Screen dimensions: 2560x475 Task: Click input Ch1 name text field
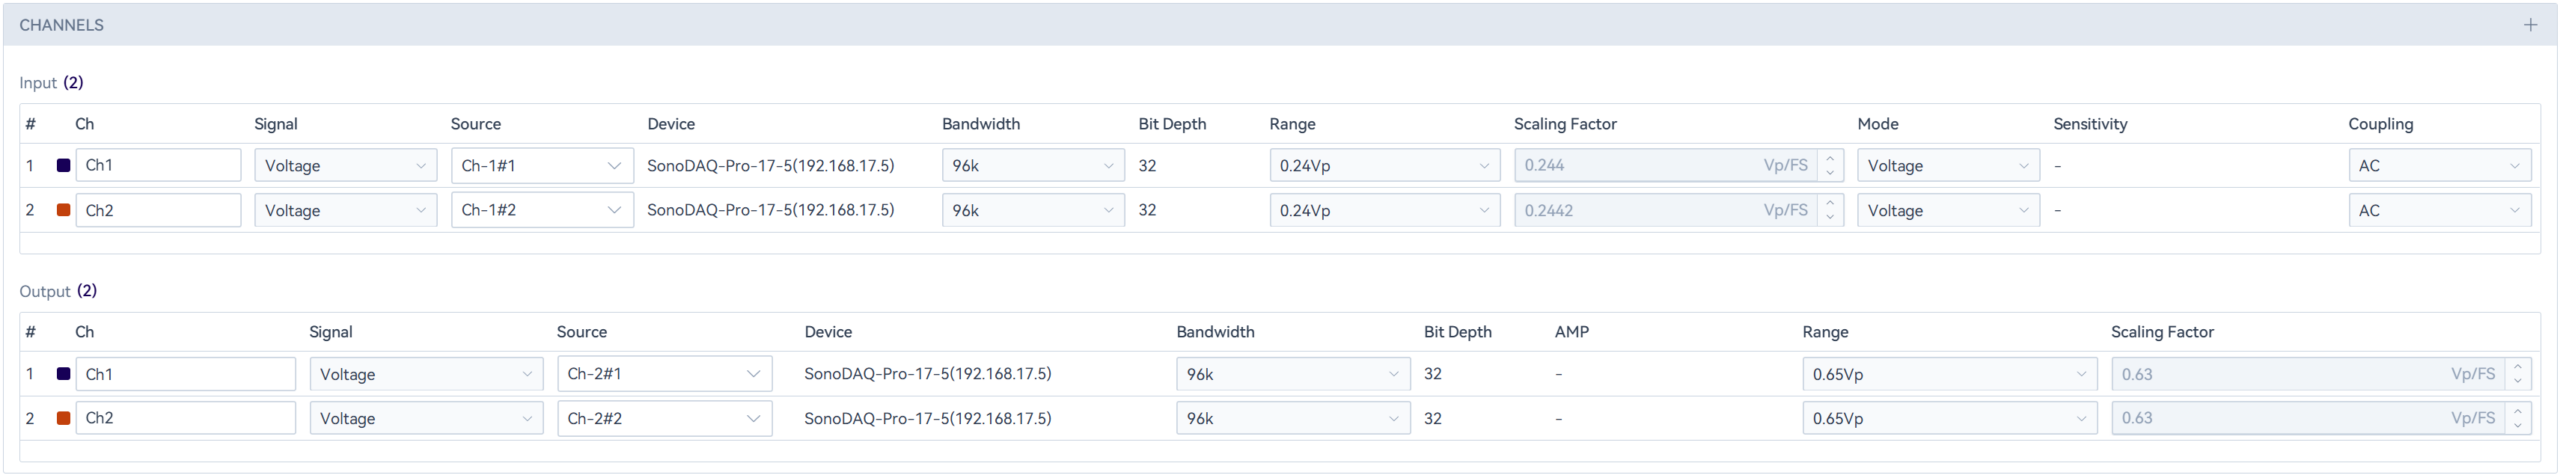158,166
